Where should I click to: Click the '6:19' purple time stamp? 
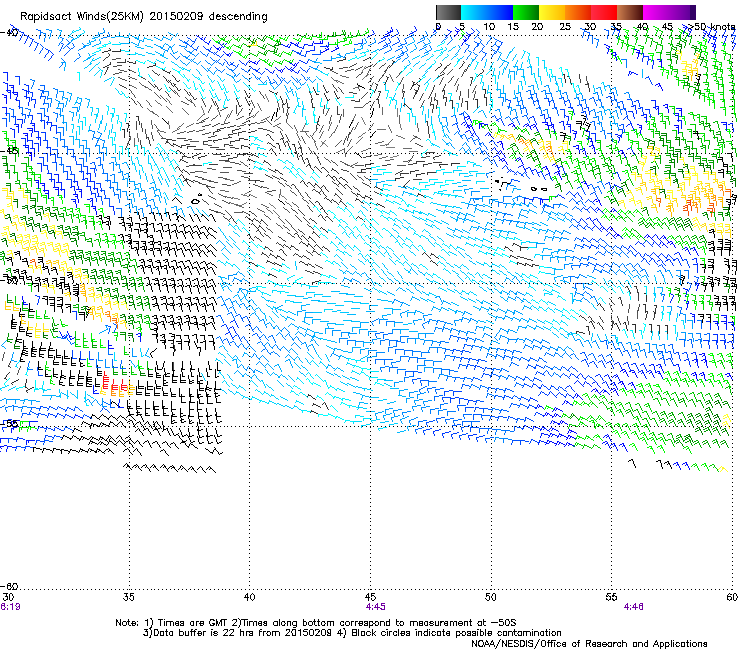click(x=10, y=607)
